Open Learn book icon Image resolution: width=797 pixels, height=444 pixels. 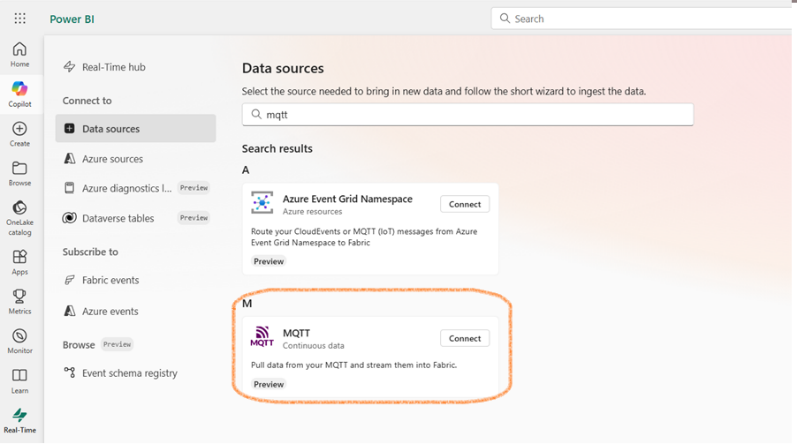pyautogui.click(x=20, y=381)
